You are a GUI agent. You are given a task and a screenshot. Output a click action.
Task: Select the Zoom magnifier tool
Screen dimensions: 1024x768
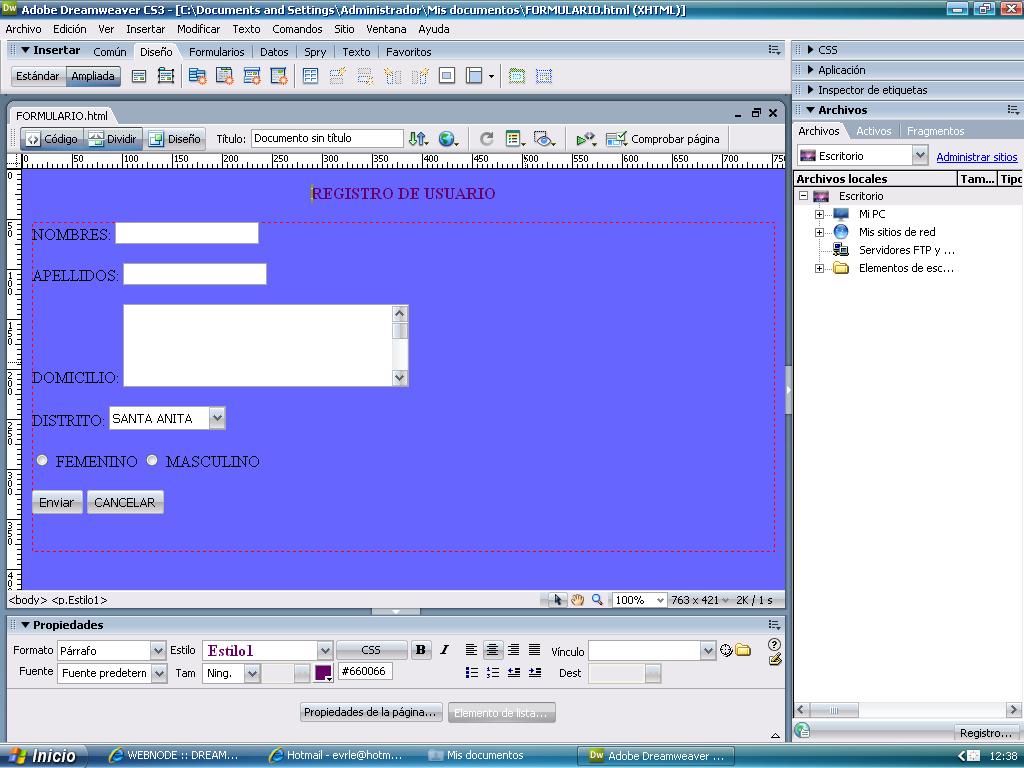[x=597, y=600]
